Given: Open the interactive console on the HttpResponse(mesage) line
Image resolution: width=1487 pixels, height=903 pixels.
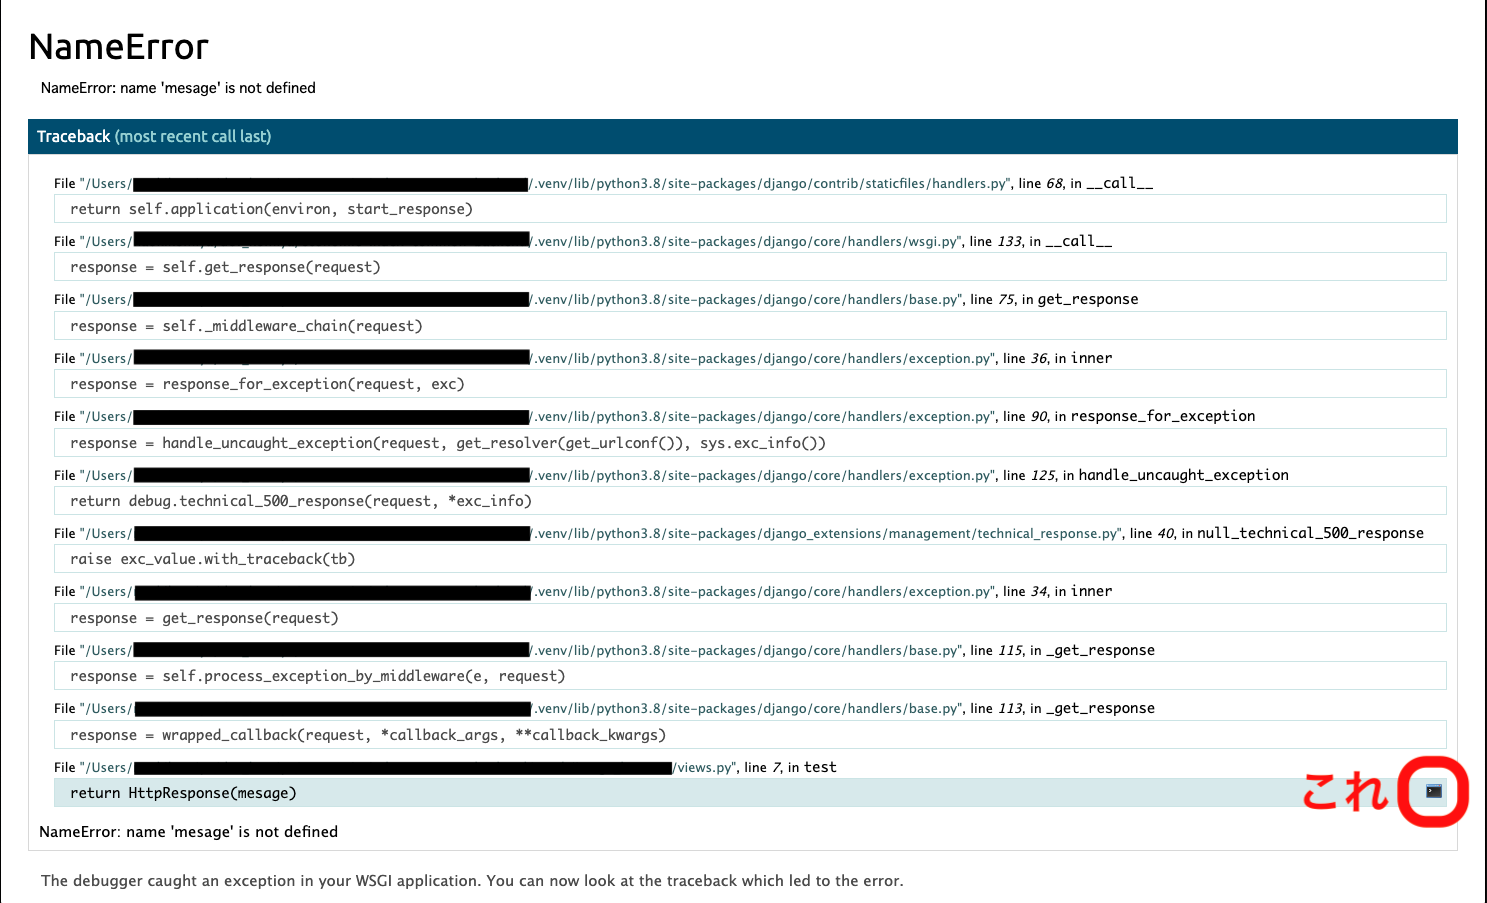Looking at the screenshot, I should pyautogui.click(x=1434, y=792).
